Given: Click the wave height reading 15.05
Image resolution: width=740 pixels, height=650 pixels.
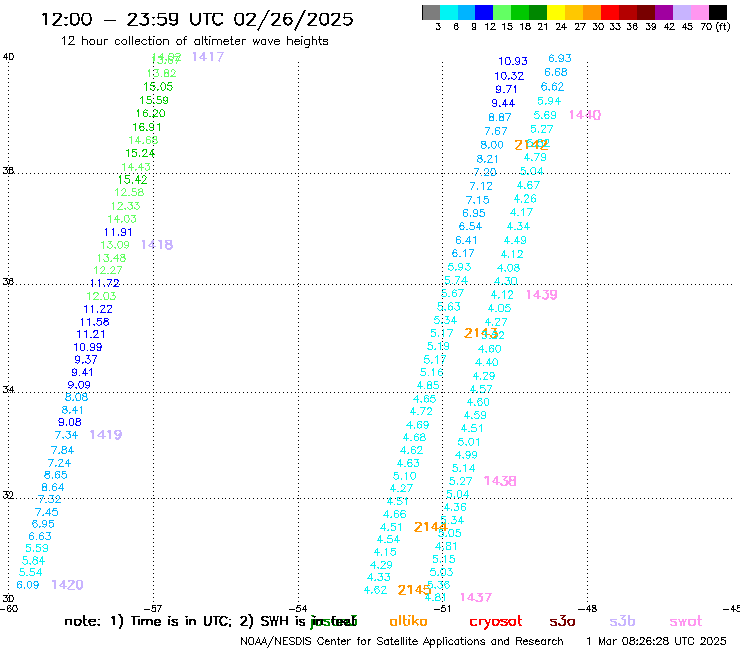Looking at the screenshot, I should [x=158, y=87].
